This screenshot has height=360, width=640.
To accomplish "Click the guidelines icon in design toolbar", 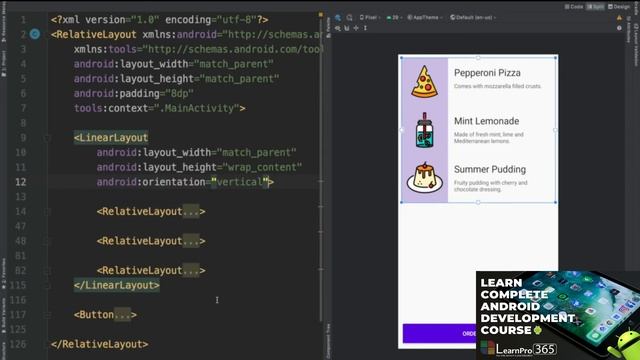I will (x=365, y=28).
